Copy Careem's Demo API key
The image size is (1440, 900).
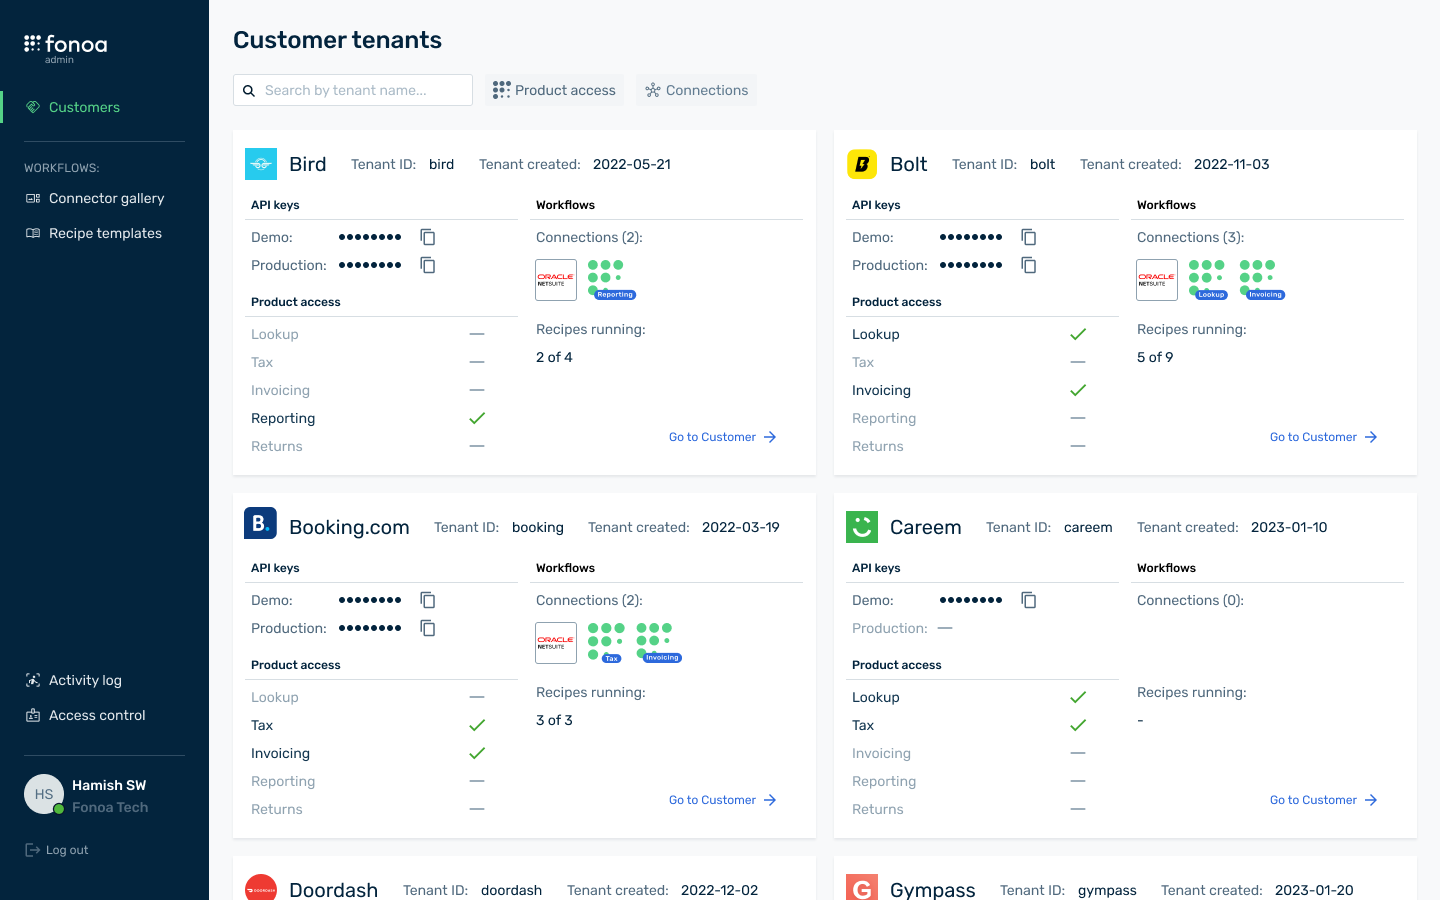(x=1029, y=600)
